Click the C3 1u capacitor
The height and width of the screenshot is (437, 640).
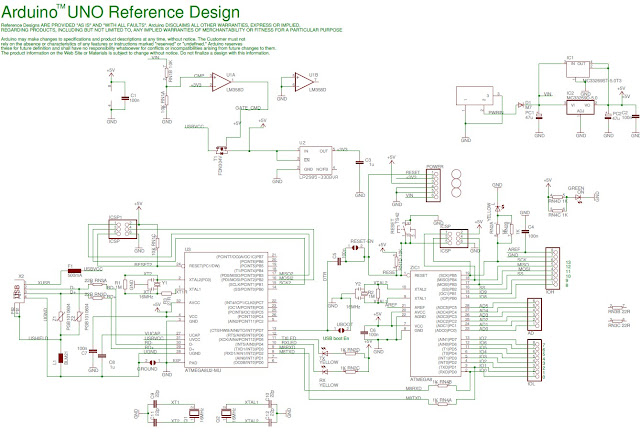[x=360, y=162]
